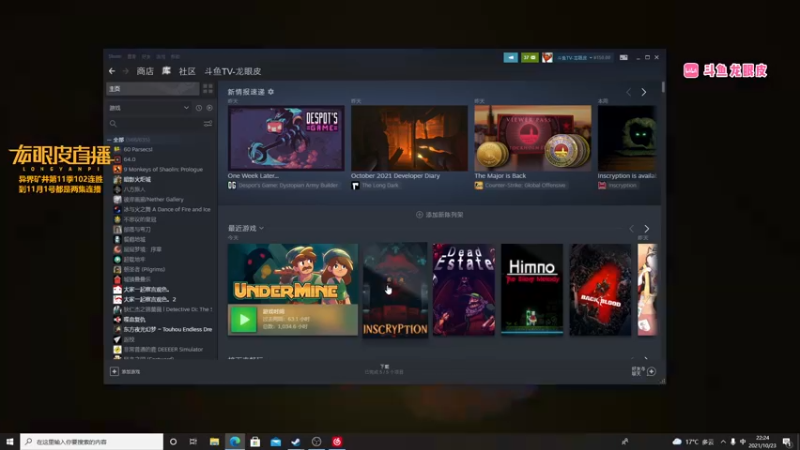The width and height of the screenshot is (800, 450).
Task: Open the Back 4 Blood game card
Action: pos(600,289)
